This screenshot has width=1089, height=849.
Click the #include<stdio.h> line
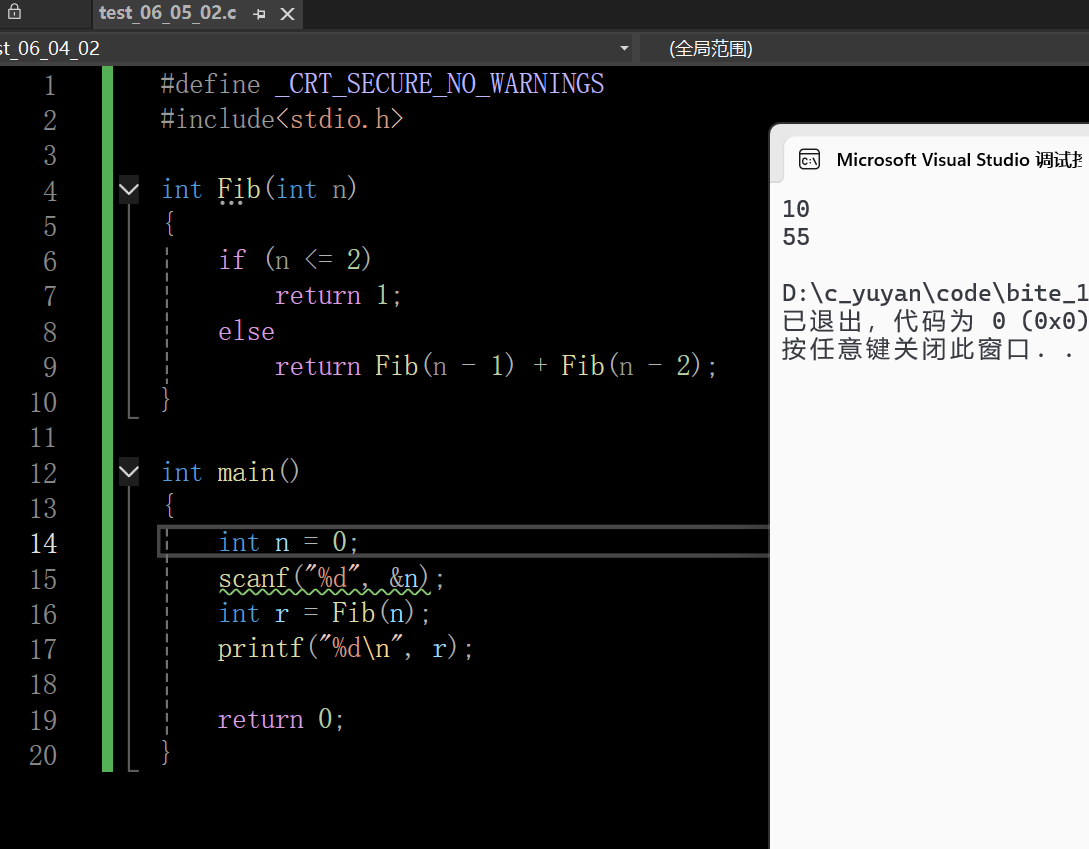[x=282, y=119]
